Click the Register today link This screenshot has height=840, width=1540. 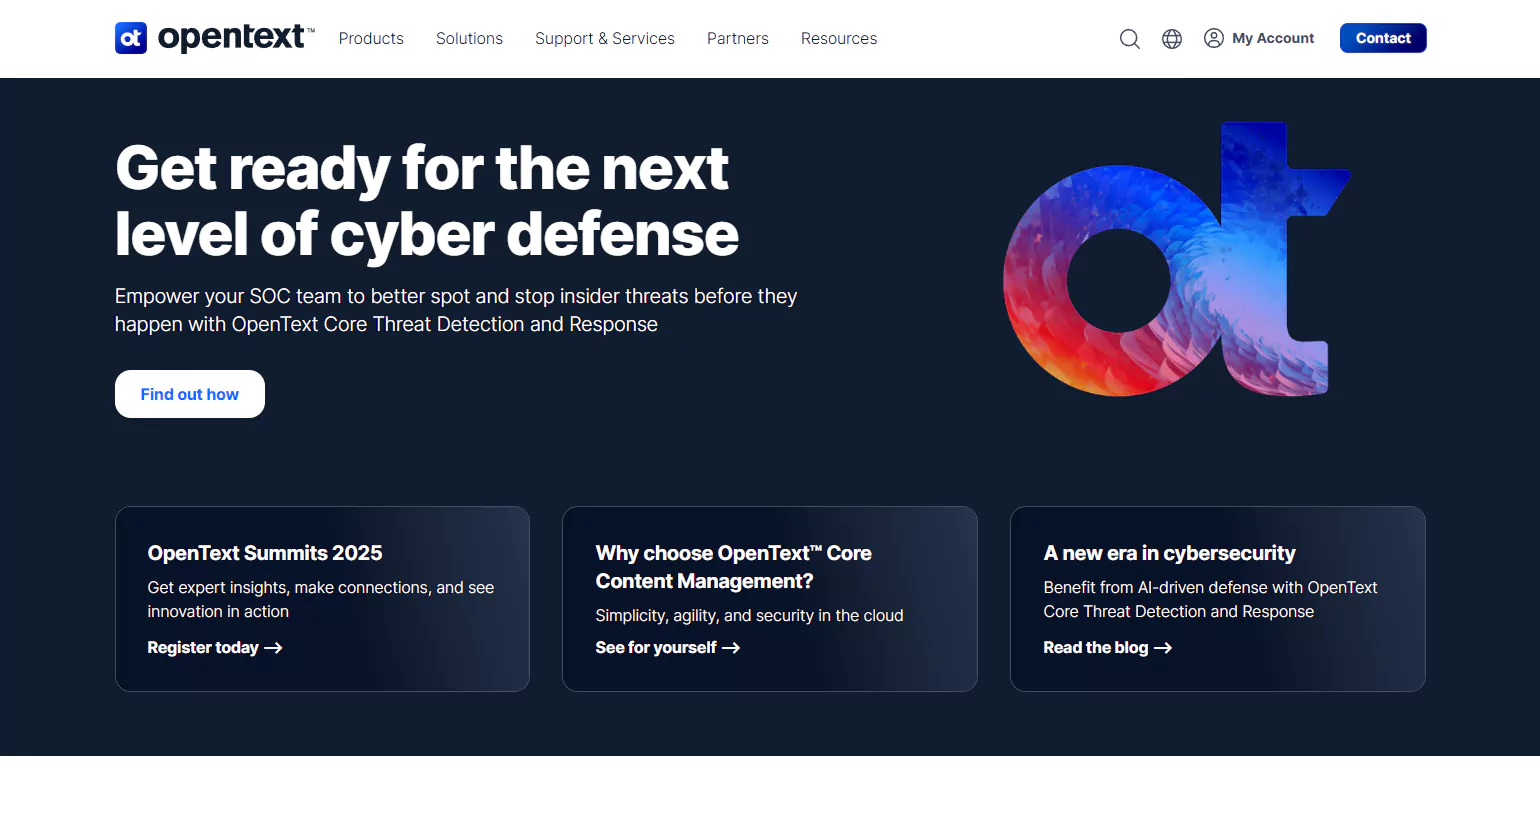point(204,647)
